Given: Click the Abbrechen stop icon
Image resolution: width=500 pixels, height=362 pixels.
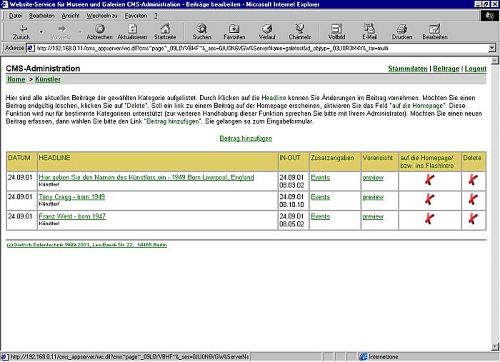Looking at the screenshot, I should 100,29.
